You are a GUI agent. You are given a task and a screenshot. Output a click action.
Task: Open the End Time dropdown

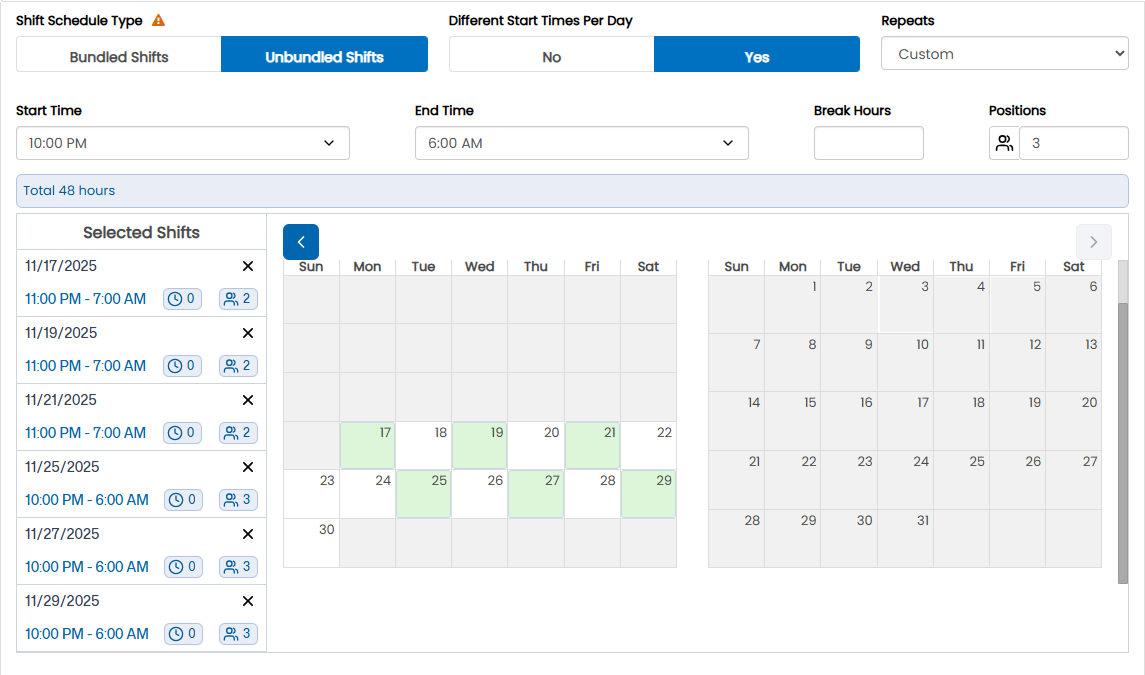(581, 143)
